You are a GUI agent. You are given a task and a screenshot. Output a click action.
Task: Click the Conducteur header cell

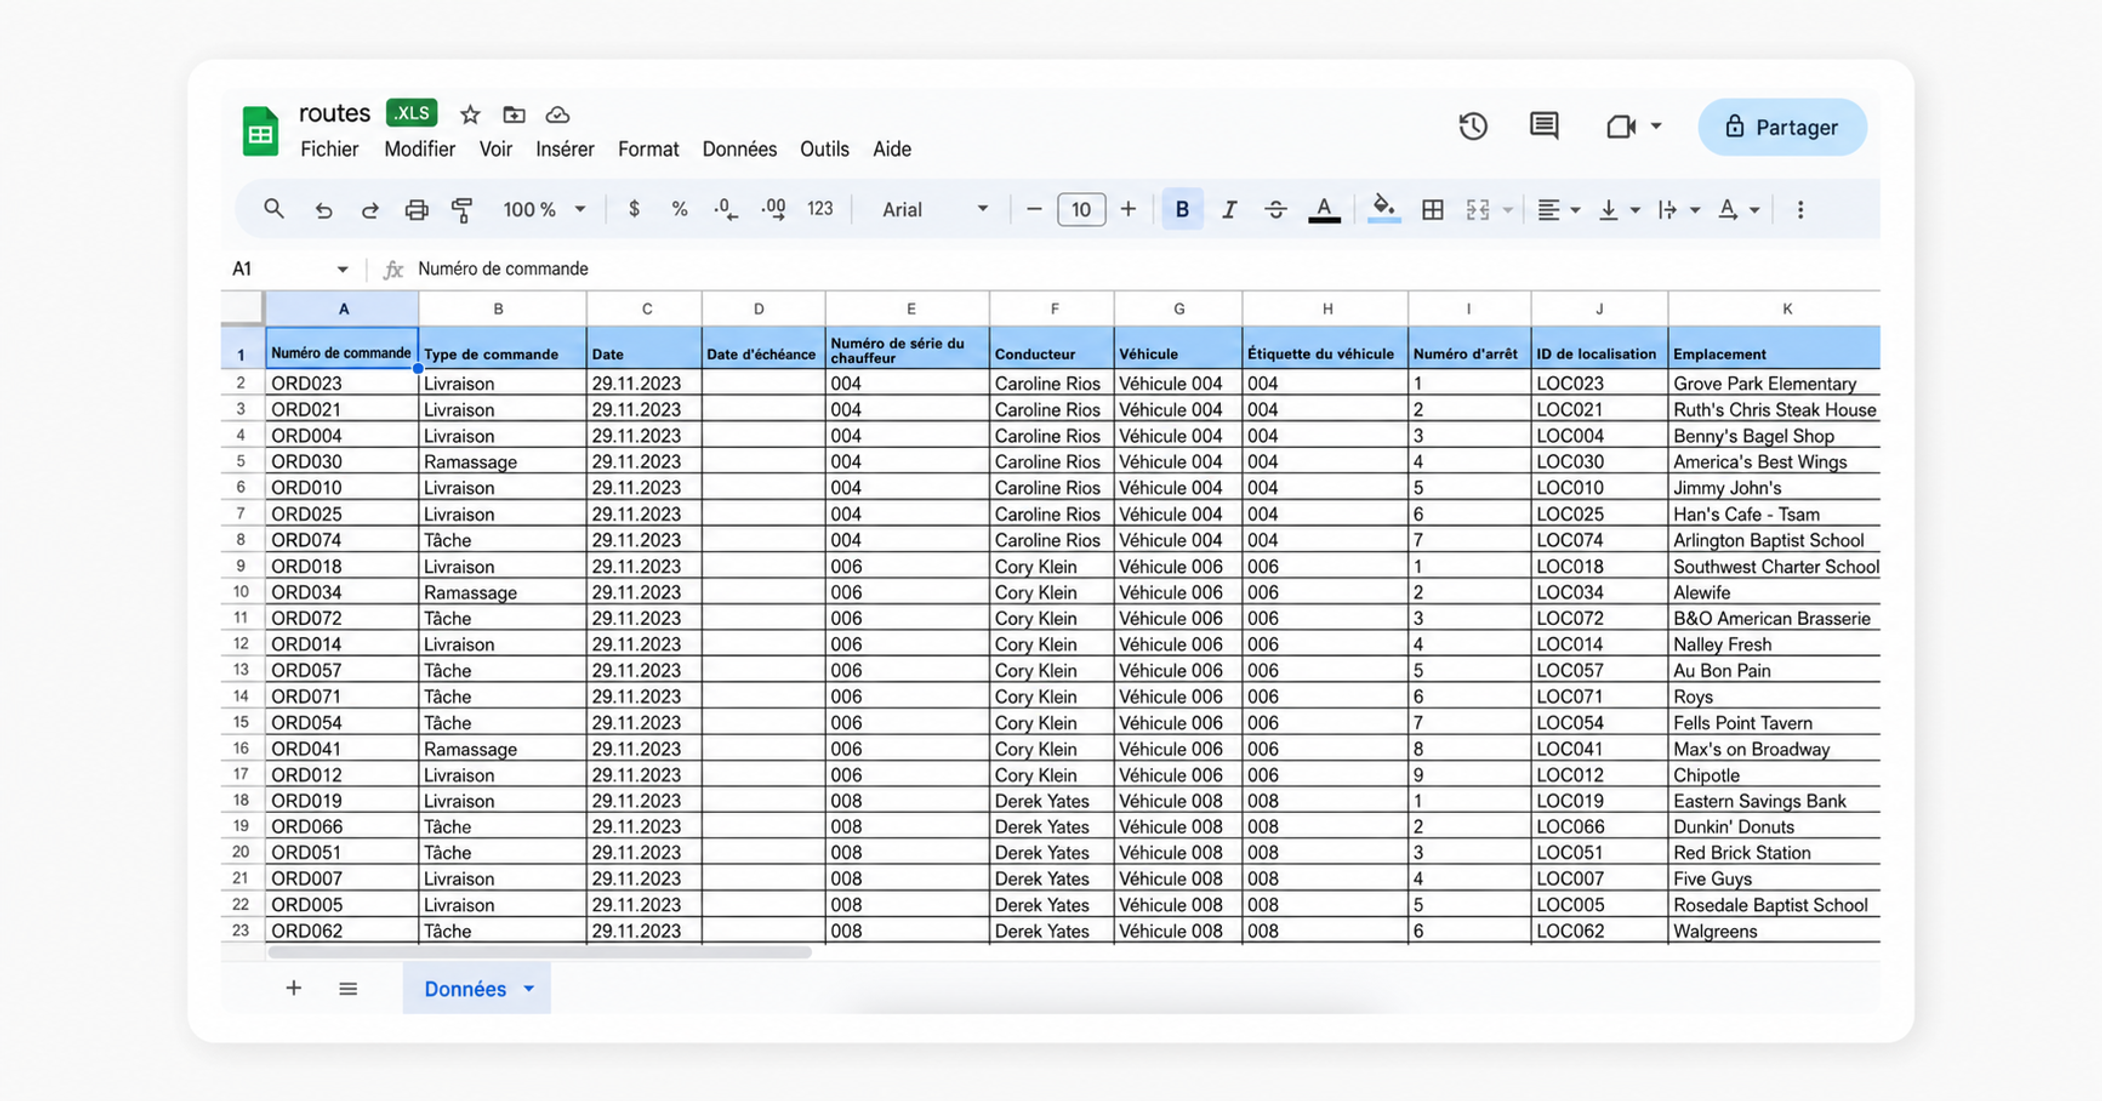pyautogui.click(x=1052, y=349)
